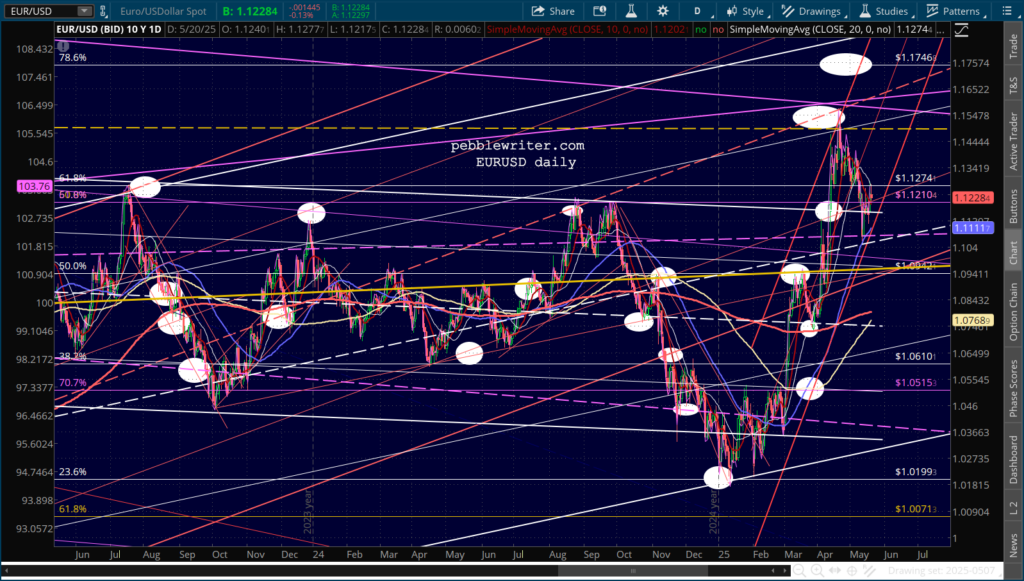Click the ellipsis after study labels
The width and height of the screenshot is (1024, 581).
click(940, 29)
